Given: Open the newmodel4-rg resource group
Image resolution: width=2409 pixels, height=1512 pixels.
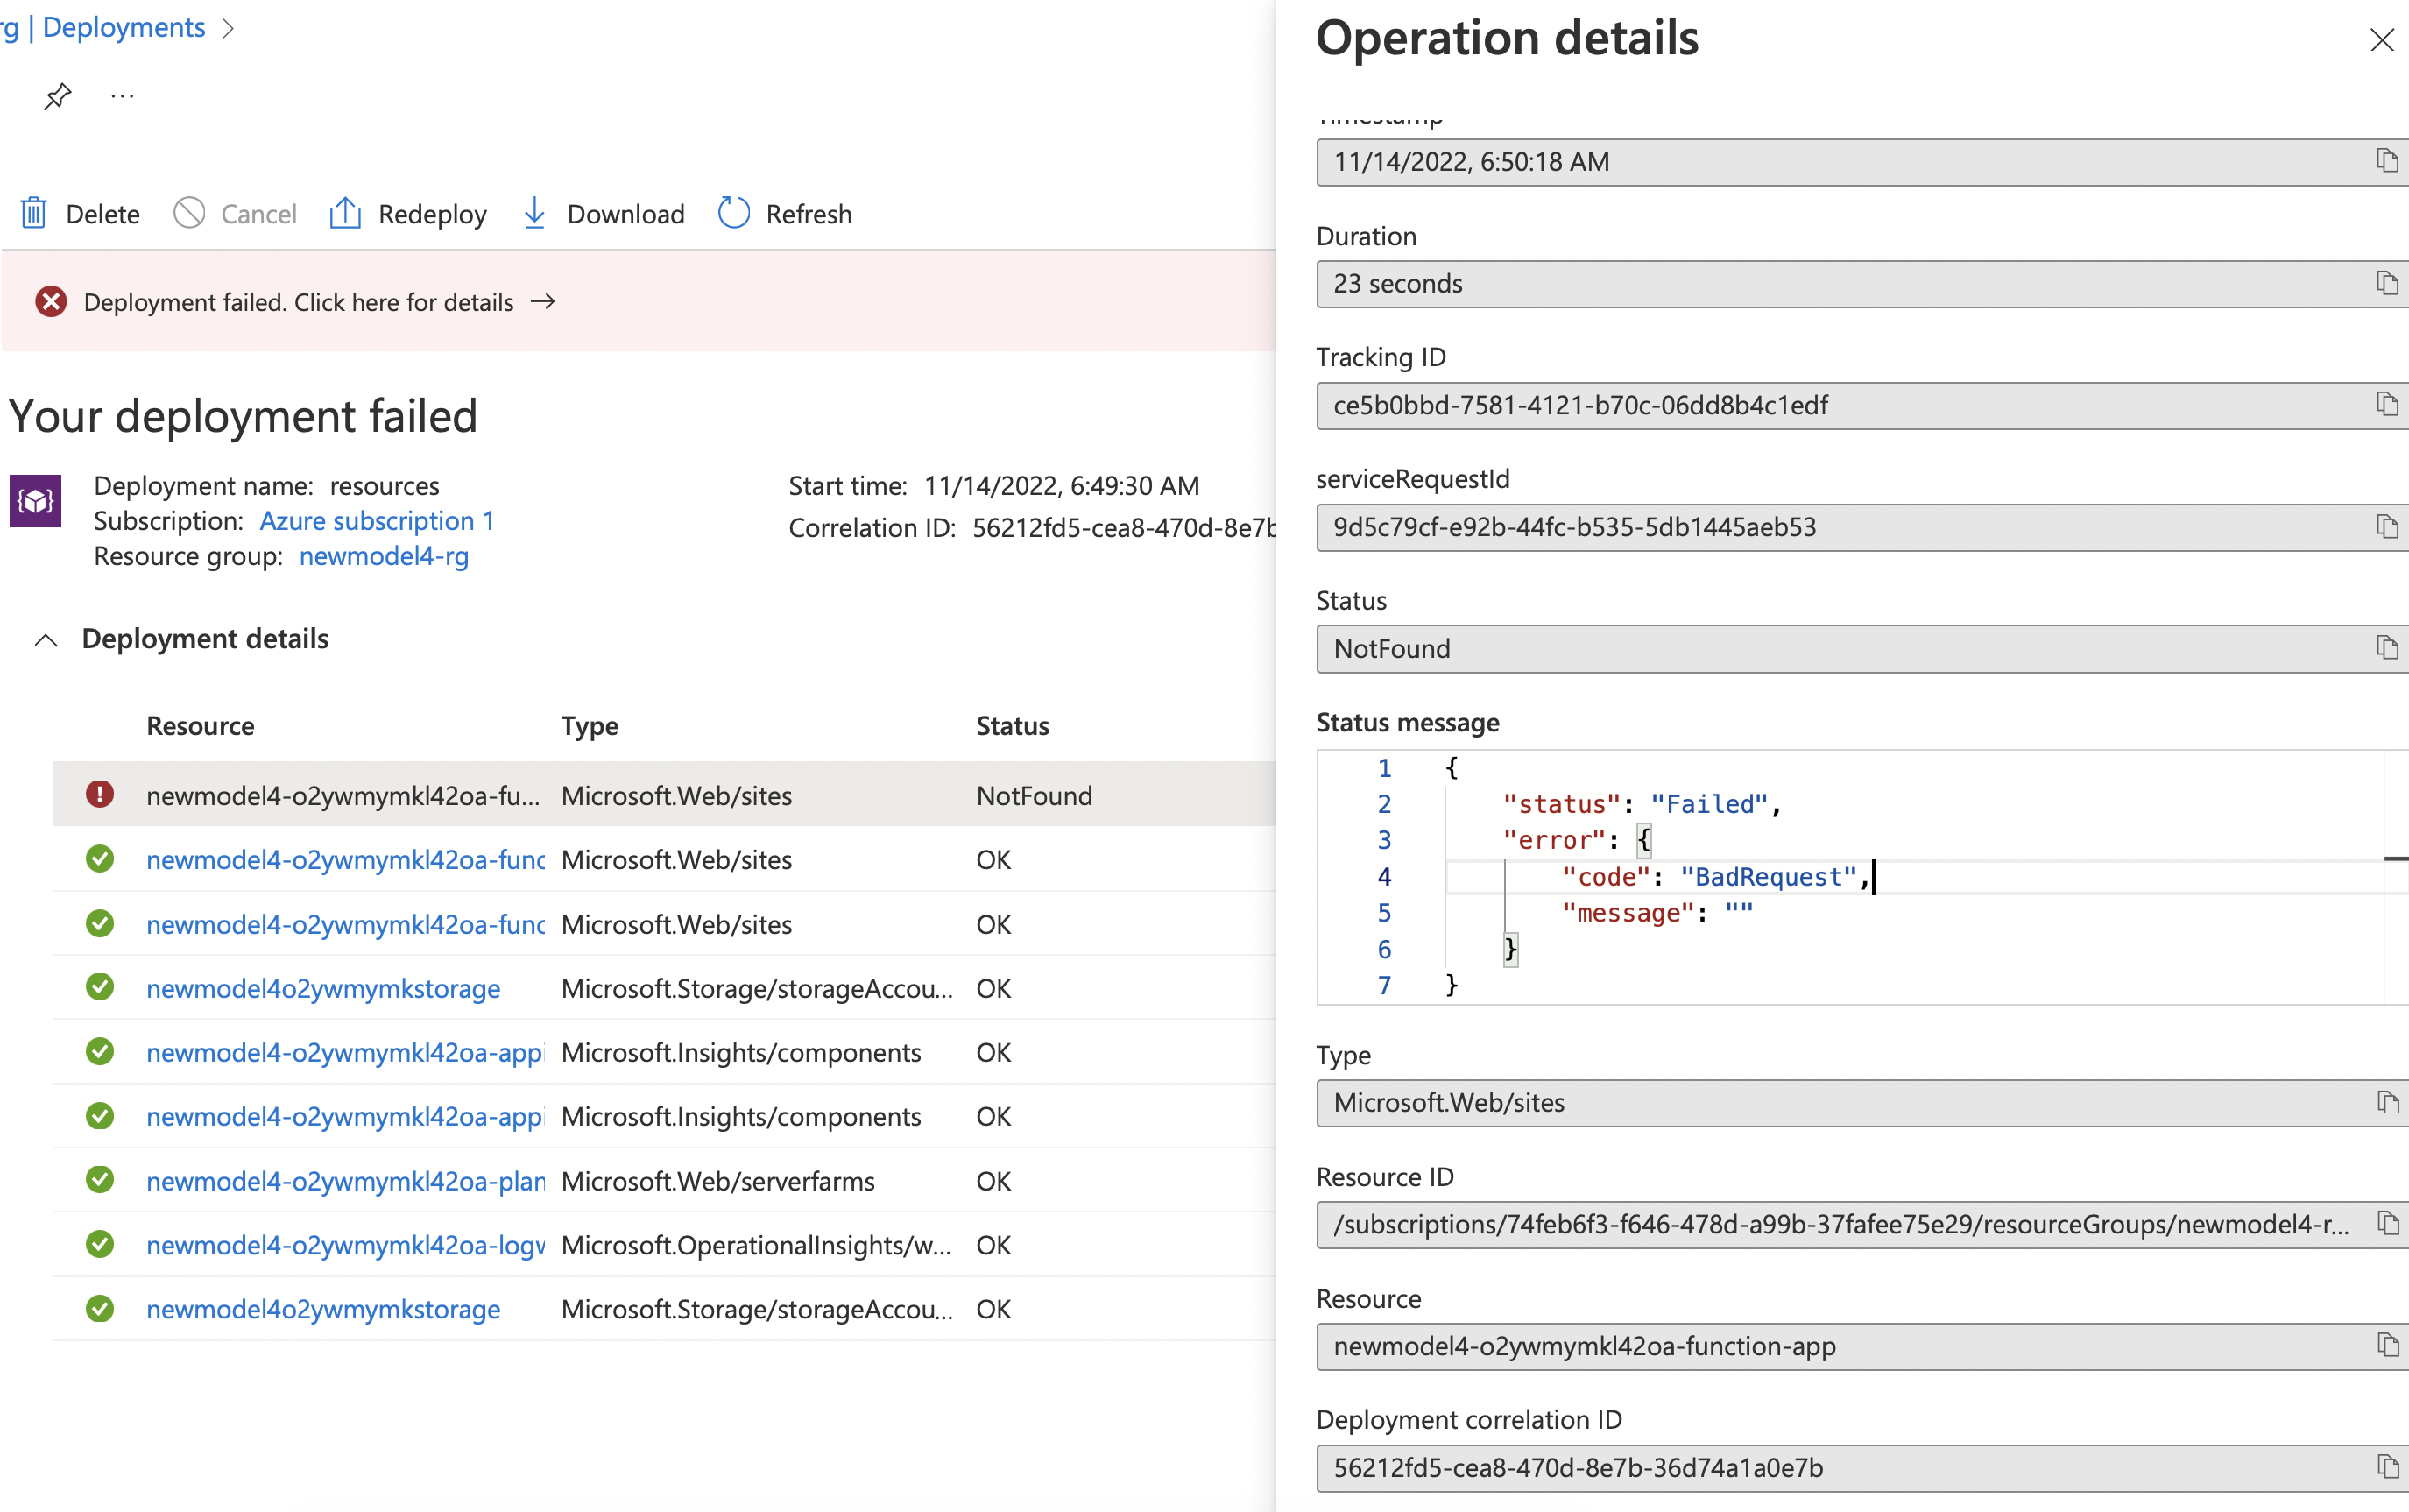Looking at the screenshot, I should click(383, 556).
